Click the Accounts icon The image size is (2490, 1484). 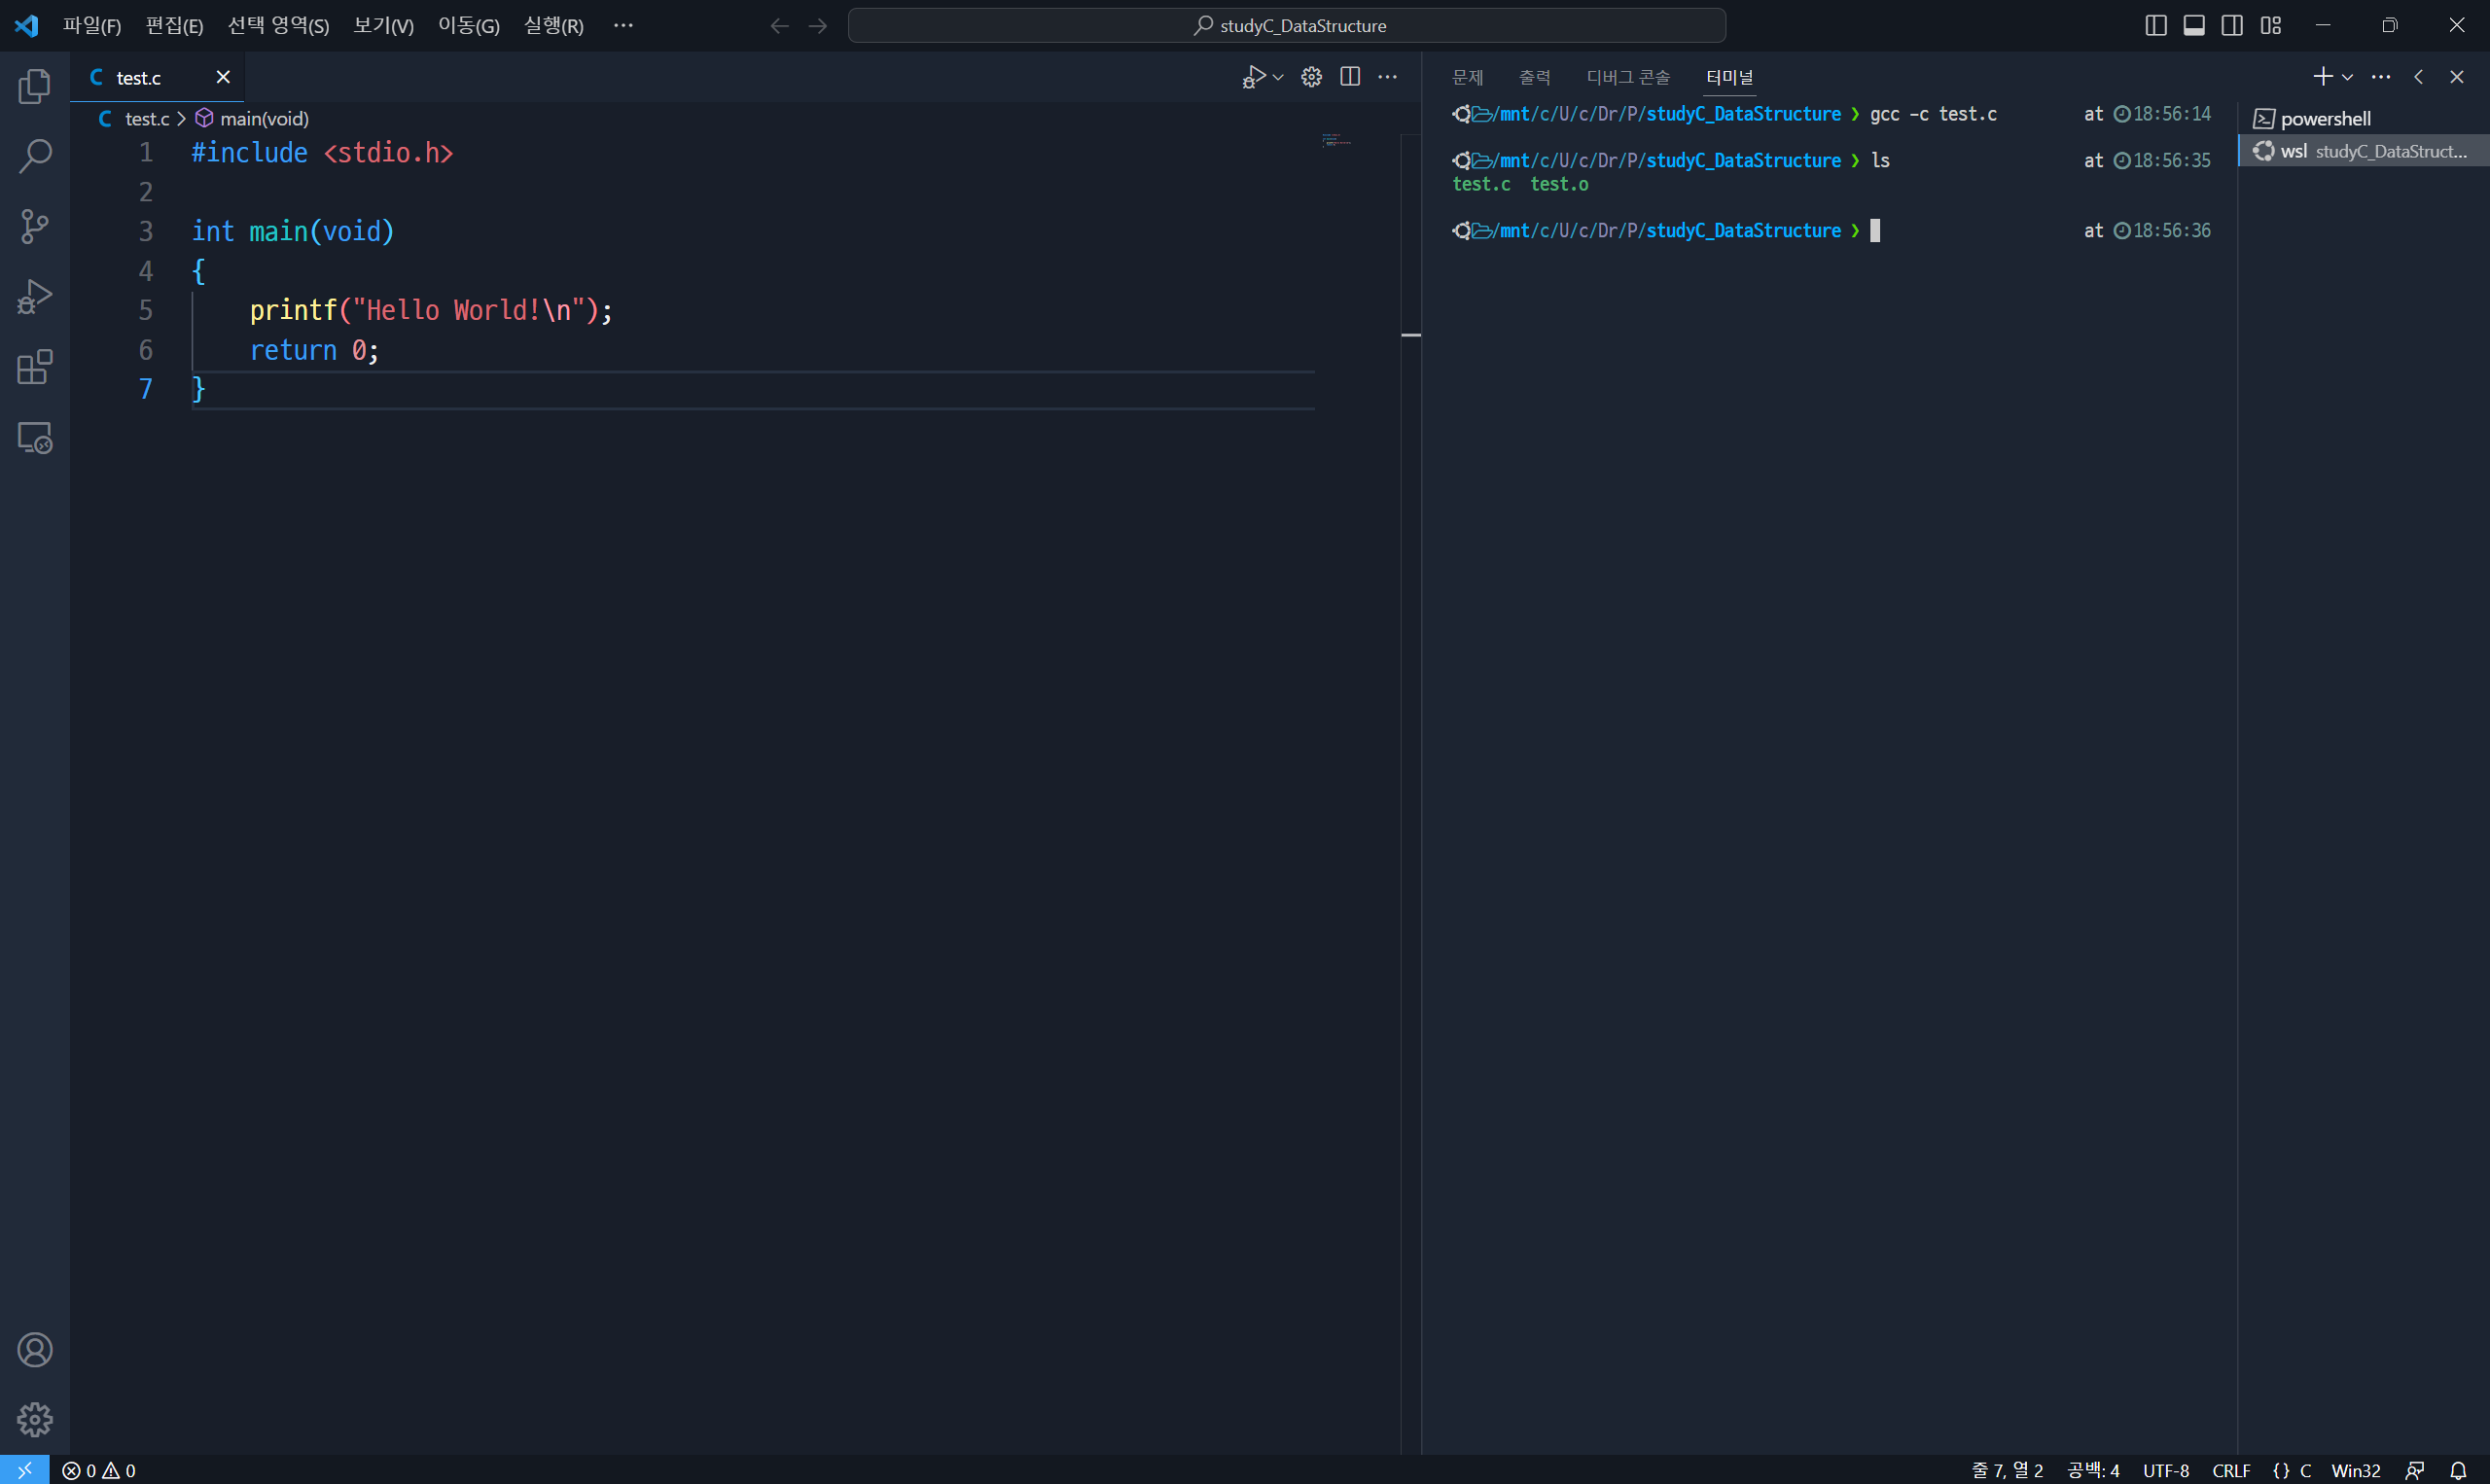tap(35, 1350)
